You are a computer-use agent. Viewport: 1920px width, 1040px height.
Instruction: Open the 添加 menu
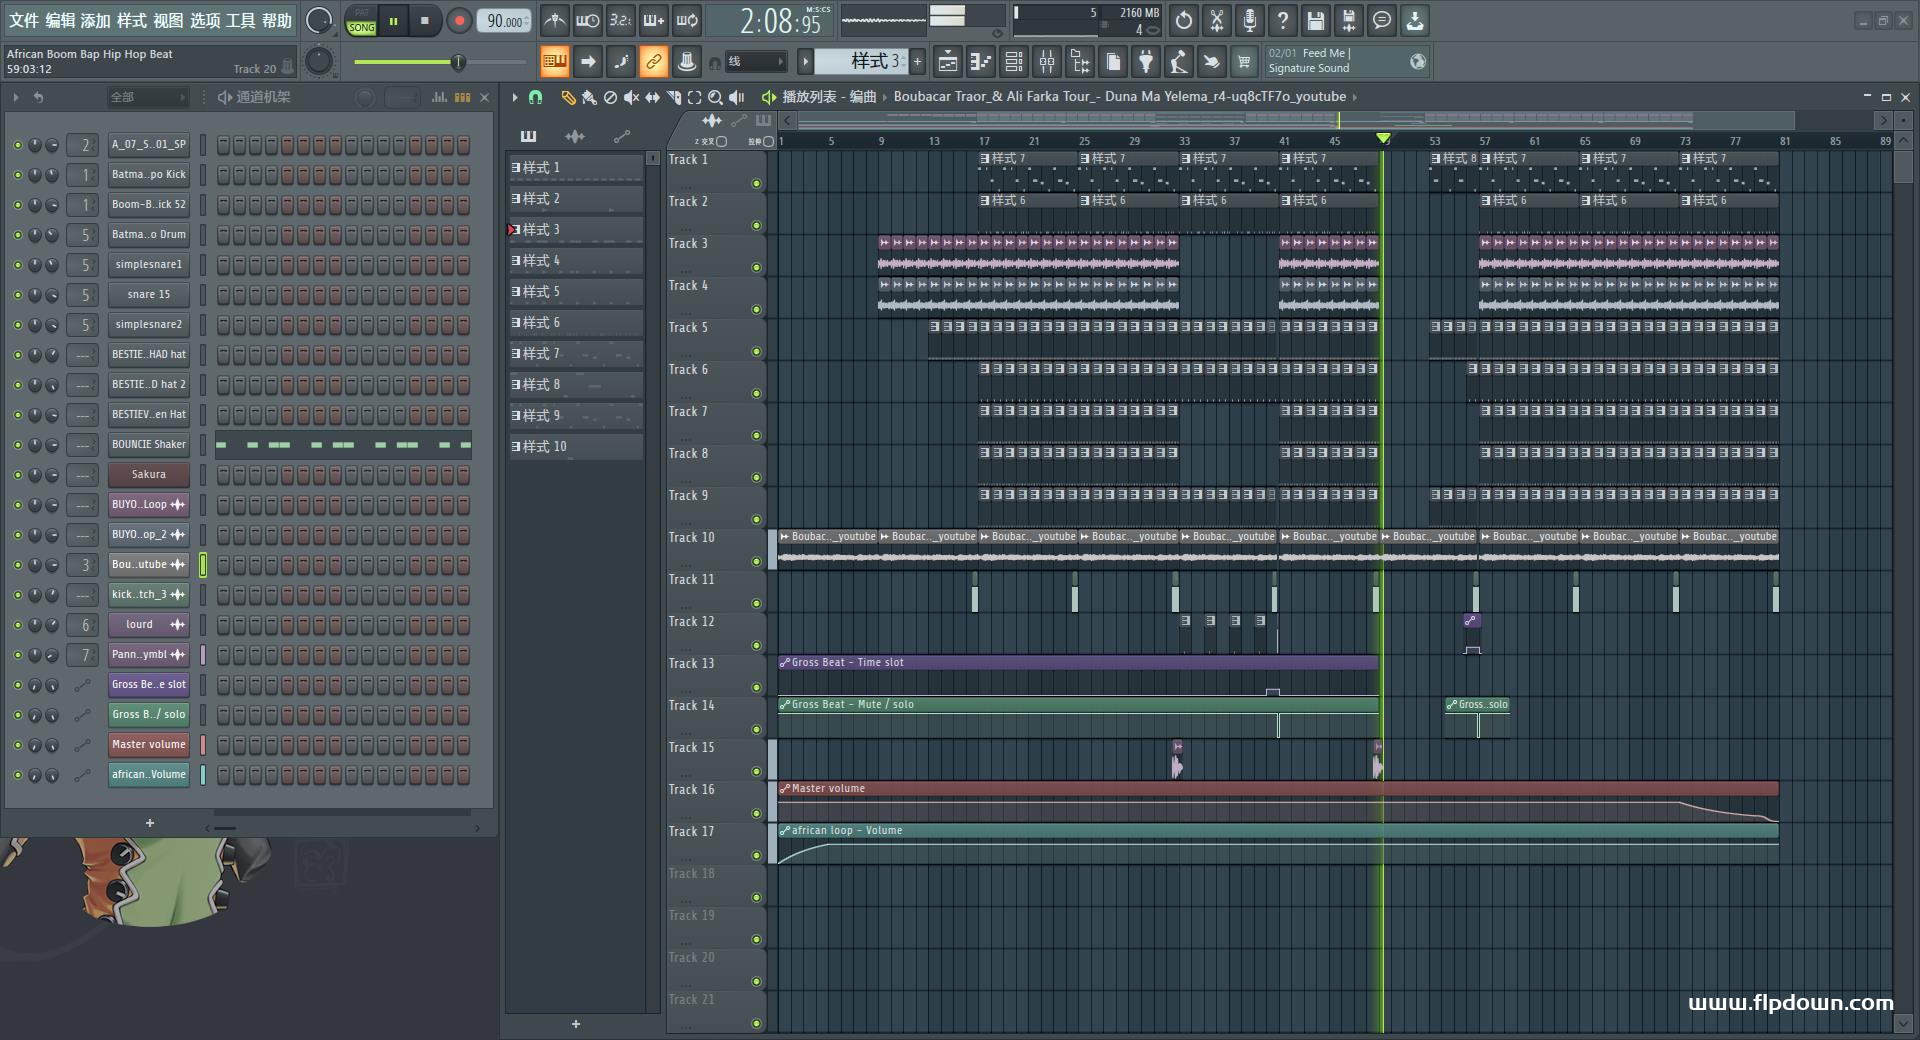coord(96,20)
